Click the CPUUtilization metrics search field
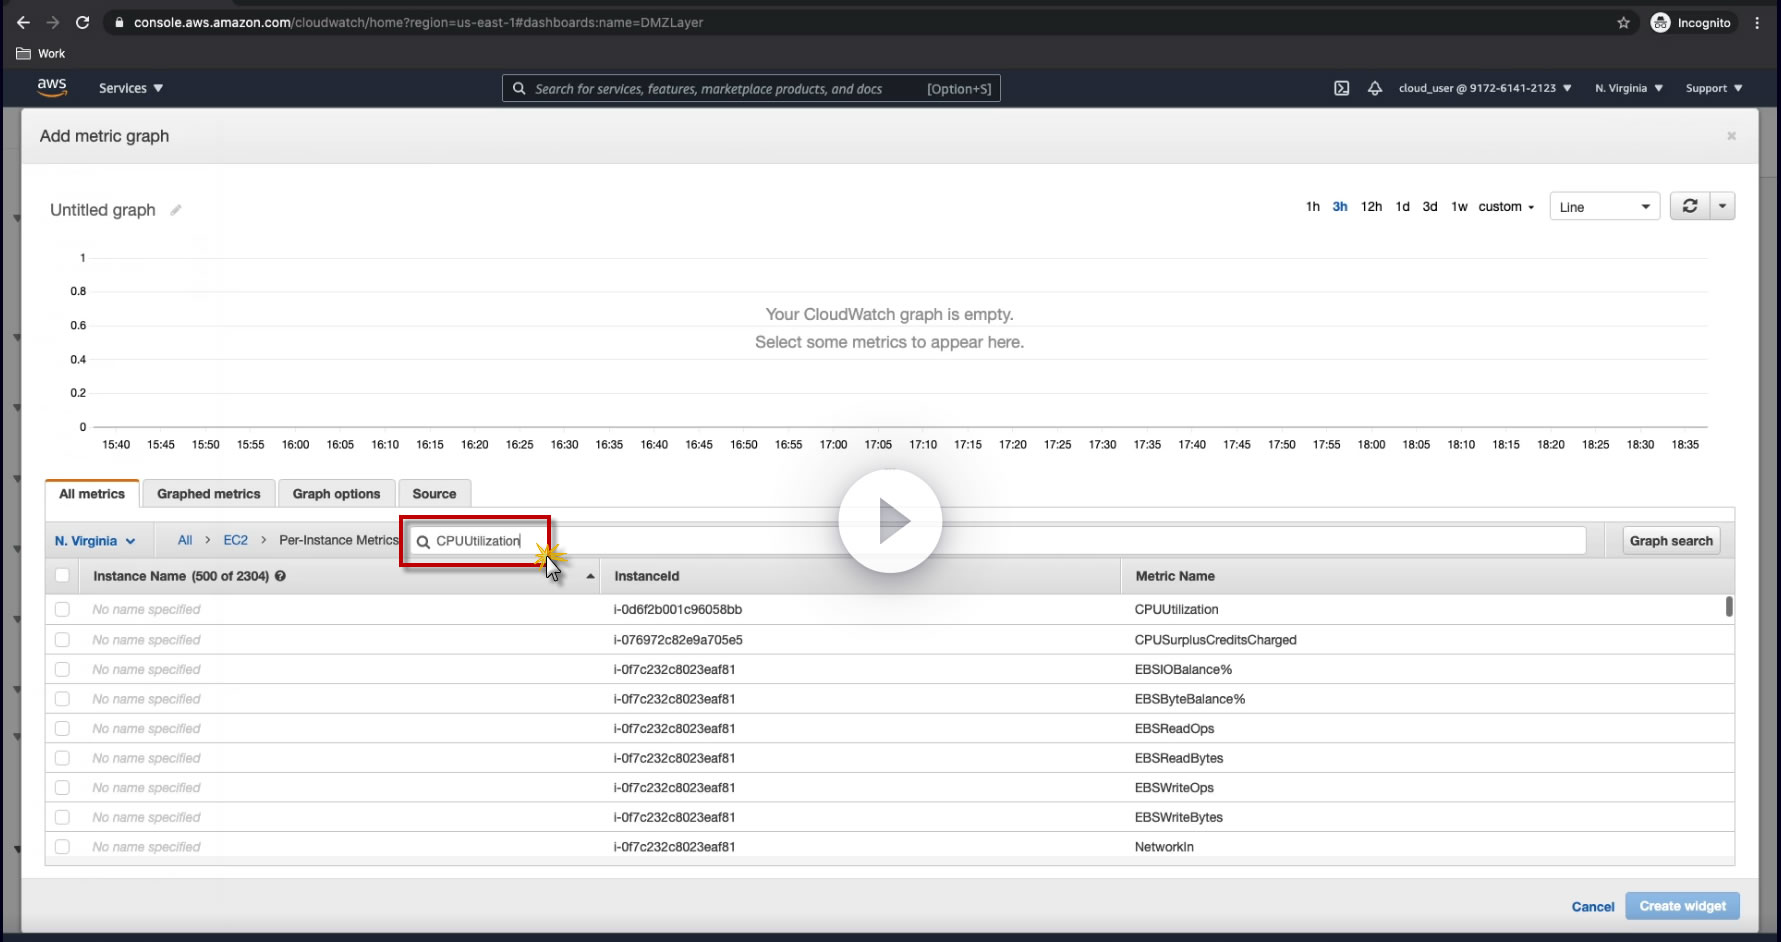Screen dimensions: 1781x942 coord(997,541)
